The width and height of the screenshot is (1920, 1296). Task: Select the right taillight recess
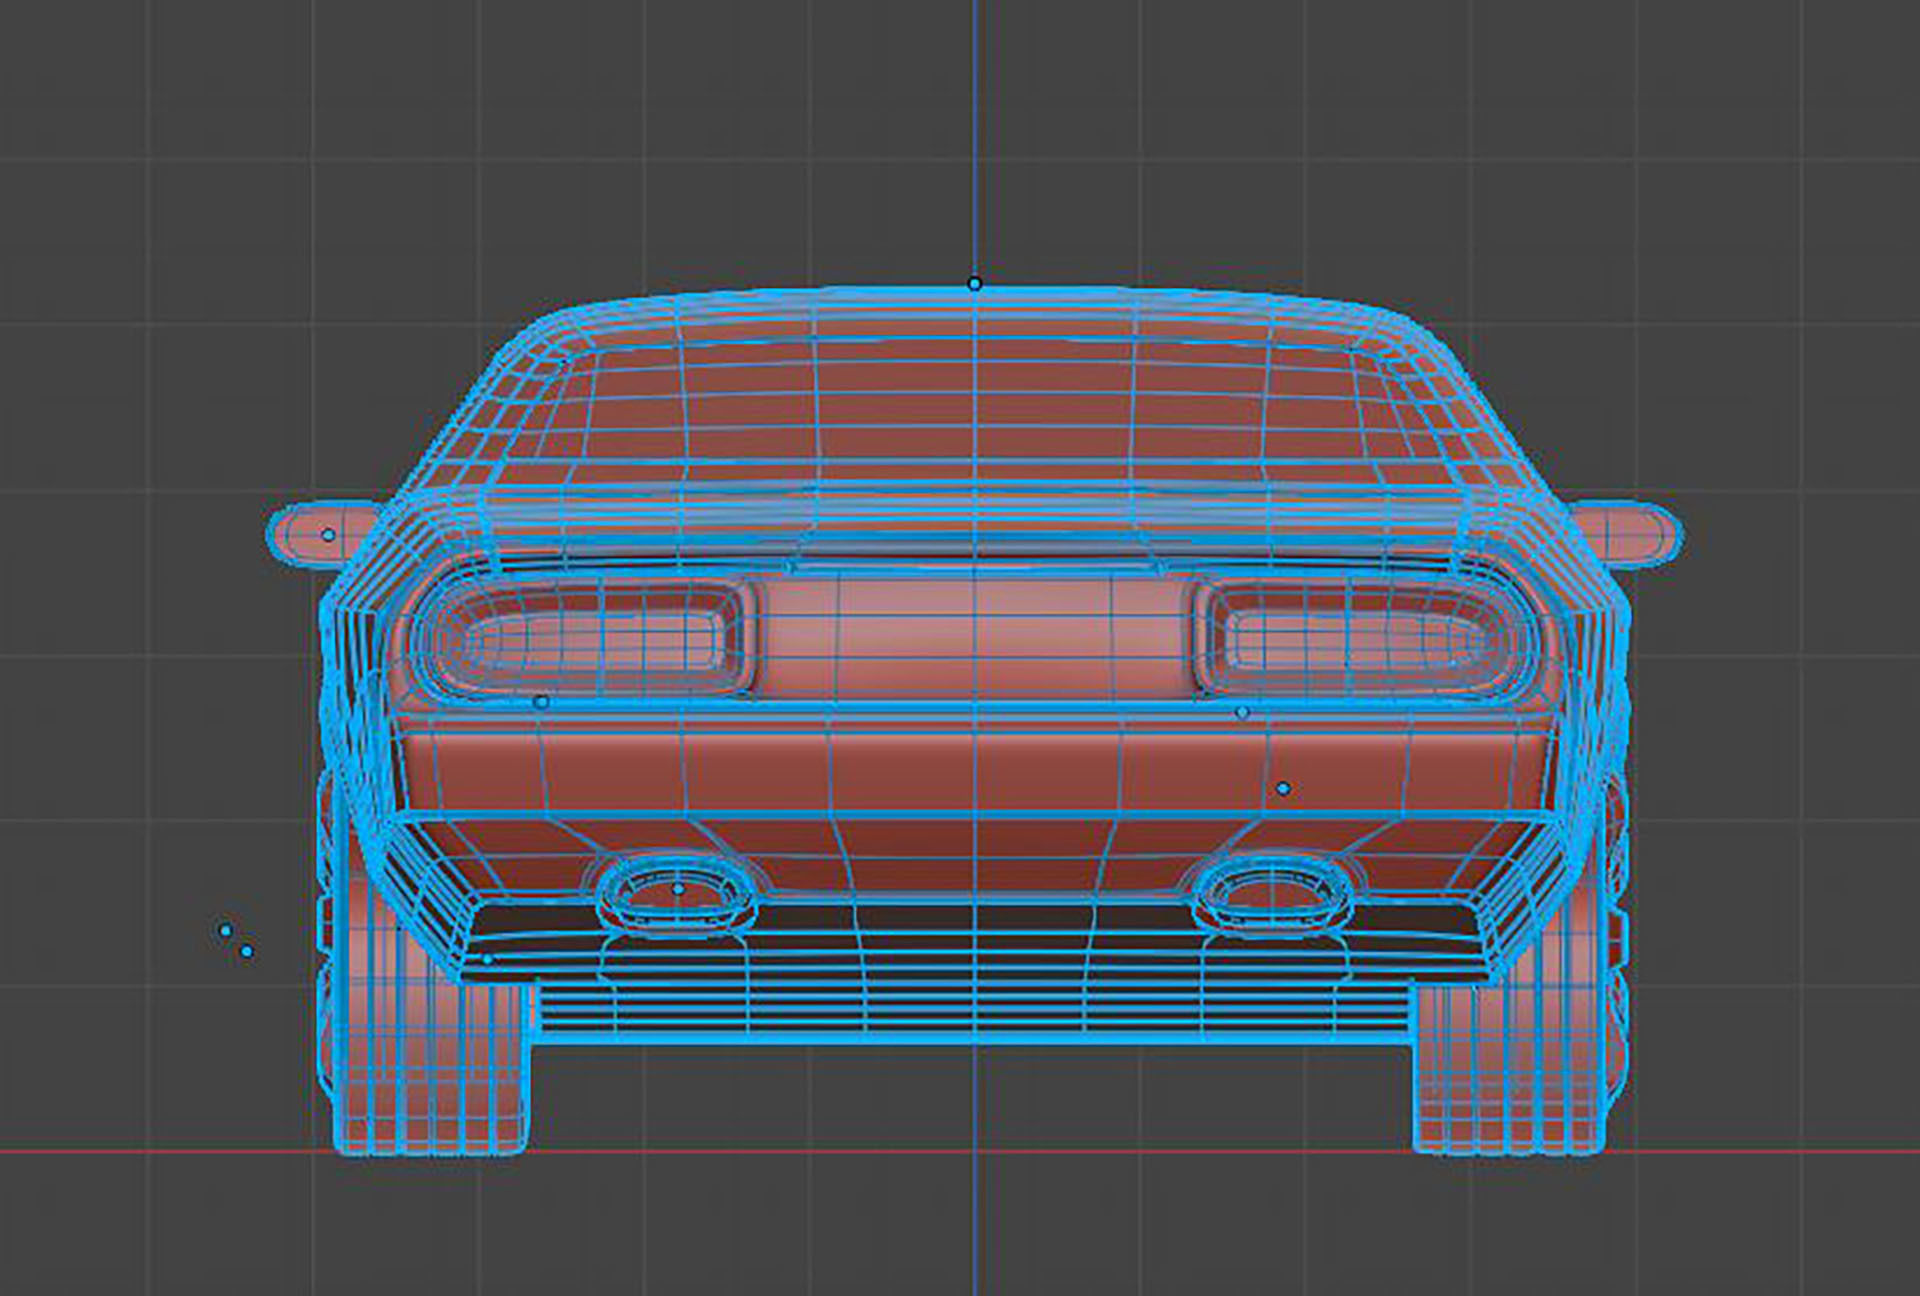pyautogui.click(x=1365, y=638)
